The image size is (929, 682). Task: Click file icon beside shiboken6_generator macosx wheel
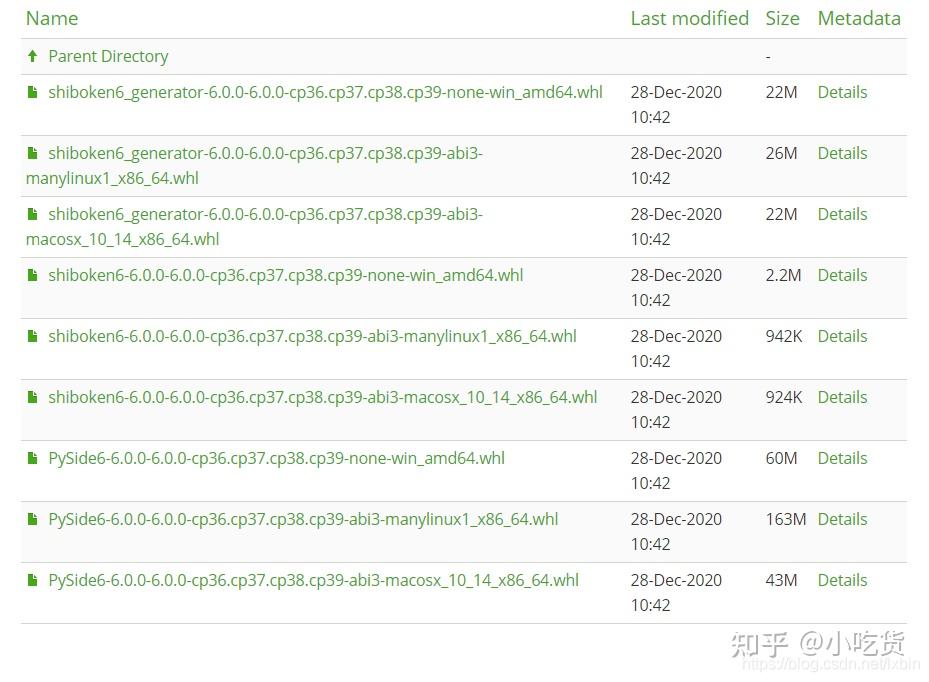[33, 214]
